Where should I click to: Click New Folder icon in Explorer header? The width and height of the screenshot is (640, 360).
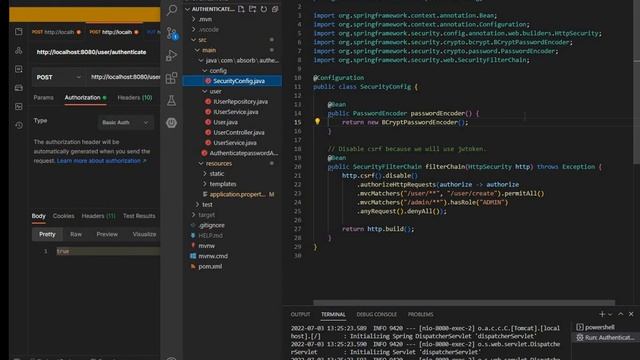253,9
